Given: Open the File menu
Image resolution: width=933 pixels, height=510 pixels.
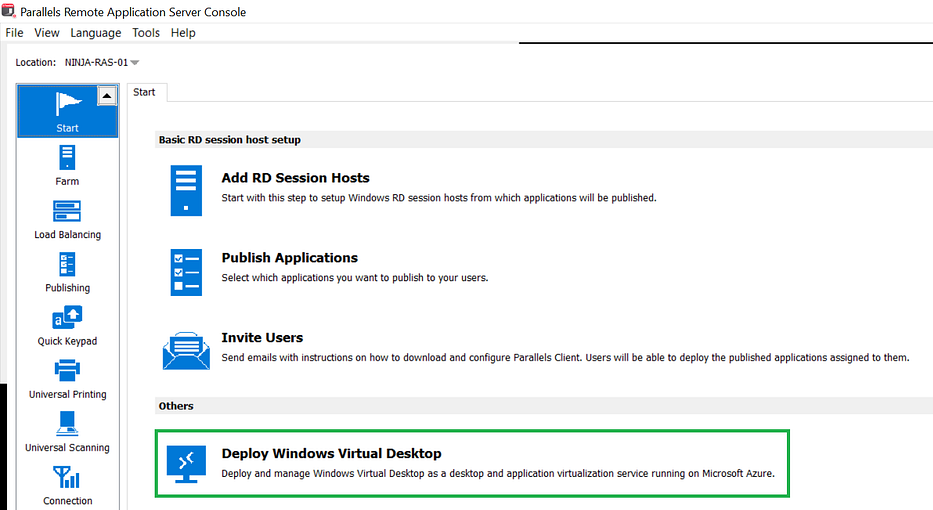Looking at the screenshot, I should pyautogui.click(x=14, y=33).
